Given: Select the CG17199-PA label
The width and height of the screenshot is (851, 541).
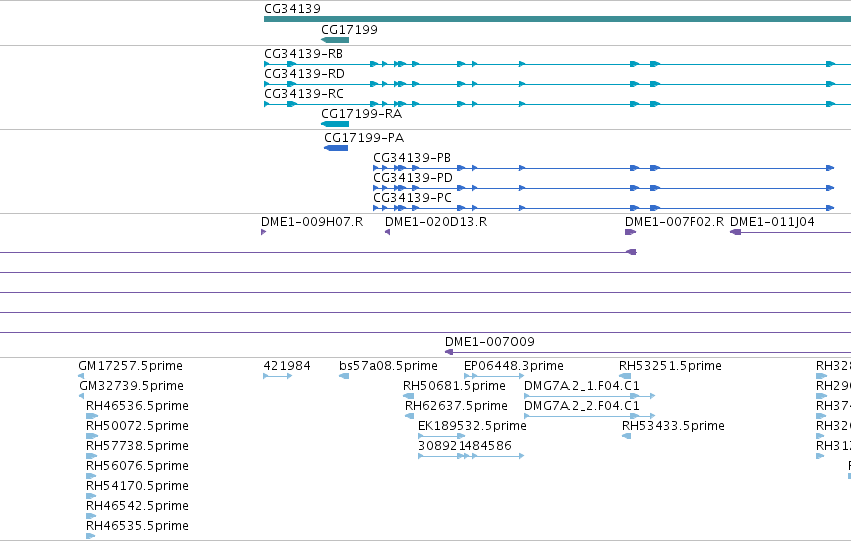Looking at the screenshot, I should [x=364, y=138].
